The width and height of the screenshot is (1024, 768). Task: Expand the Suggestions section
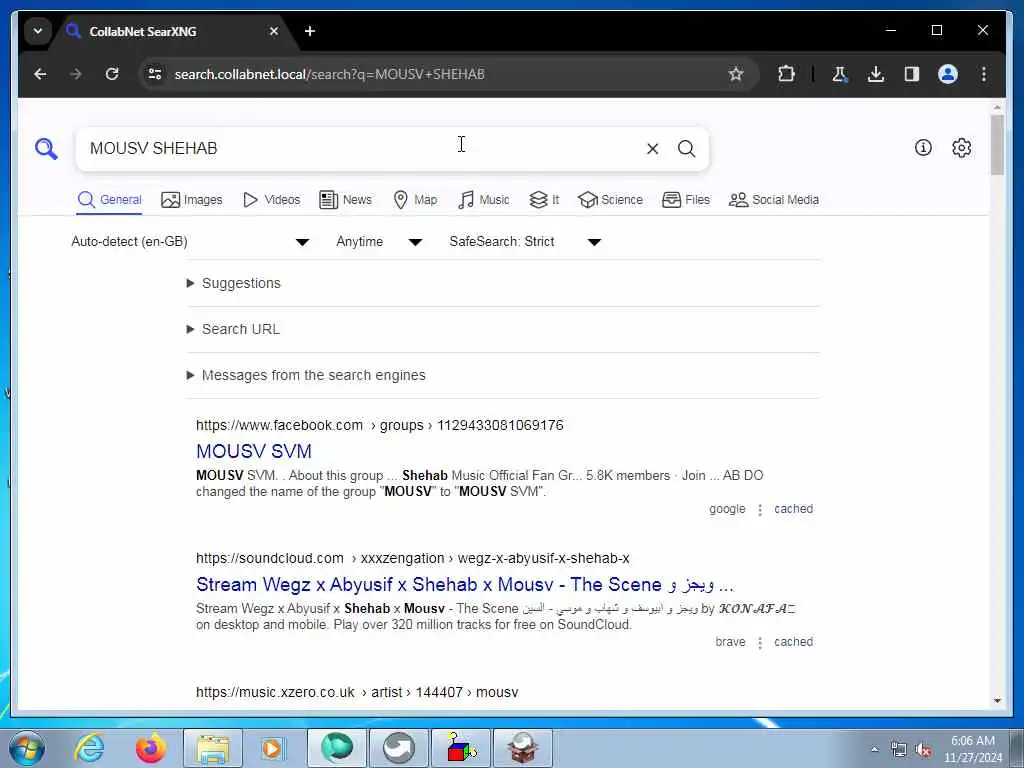coord(234,283)
